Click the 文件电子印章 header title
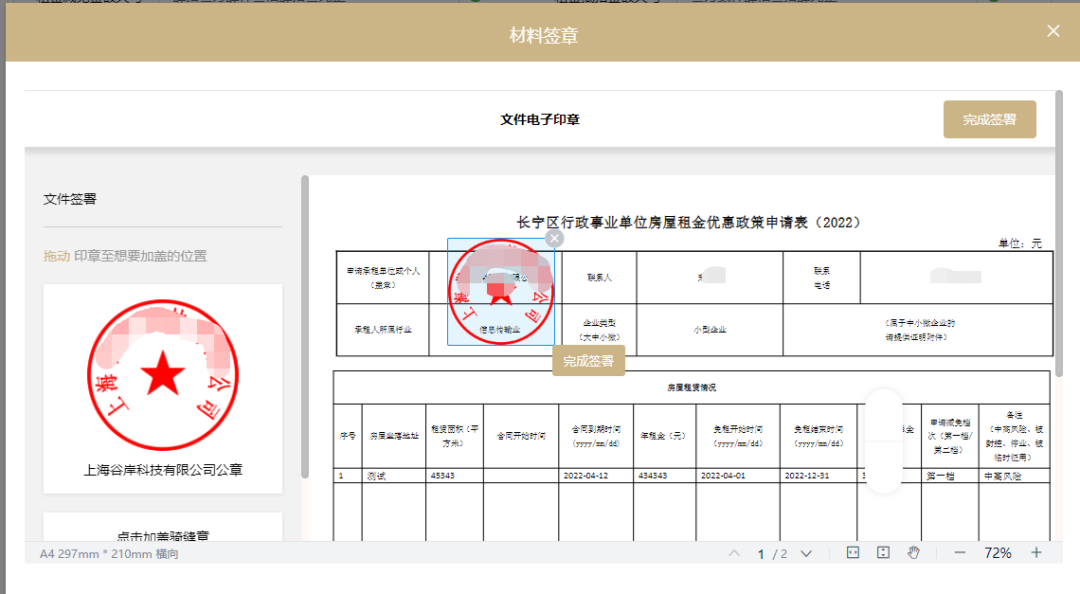1080x594 pixels. coord(540,119)
